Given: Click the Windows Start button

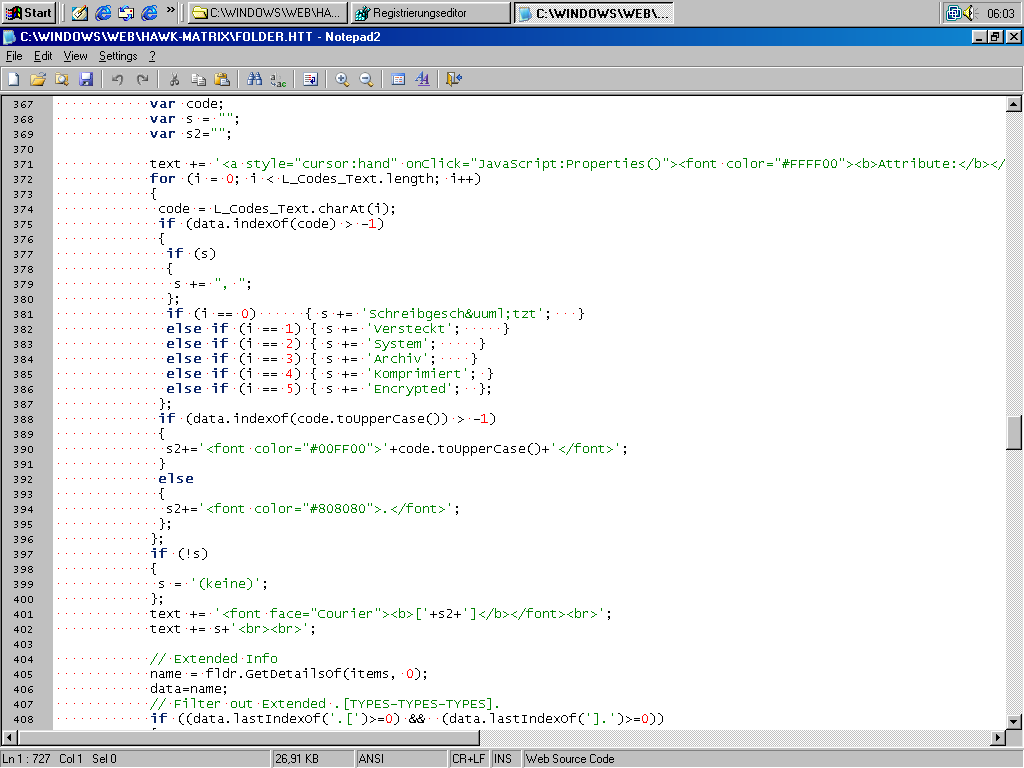Looking at the screenshot, I should click(28, 12).
